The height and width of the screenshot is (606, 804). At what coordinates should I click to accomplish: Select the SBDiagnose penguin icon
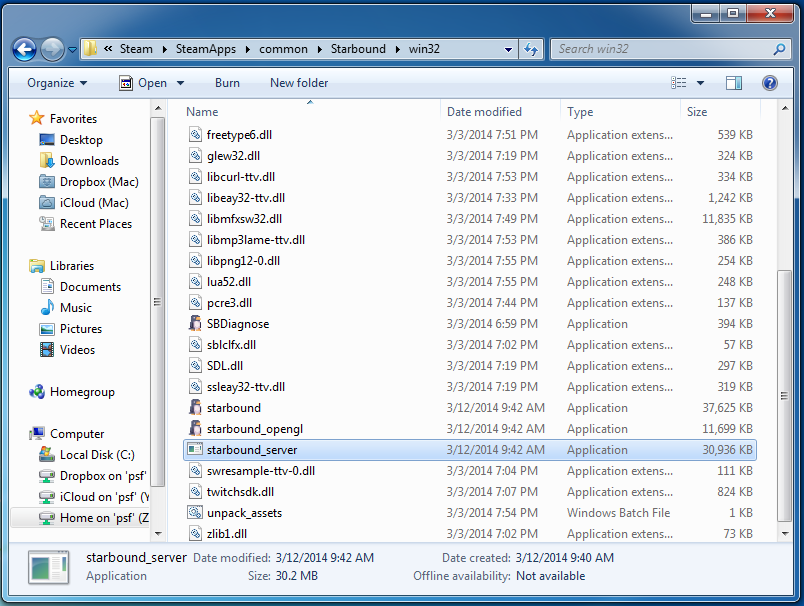click(x=195, y=324)
